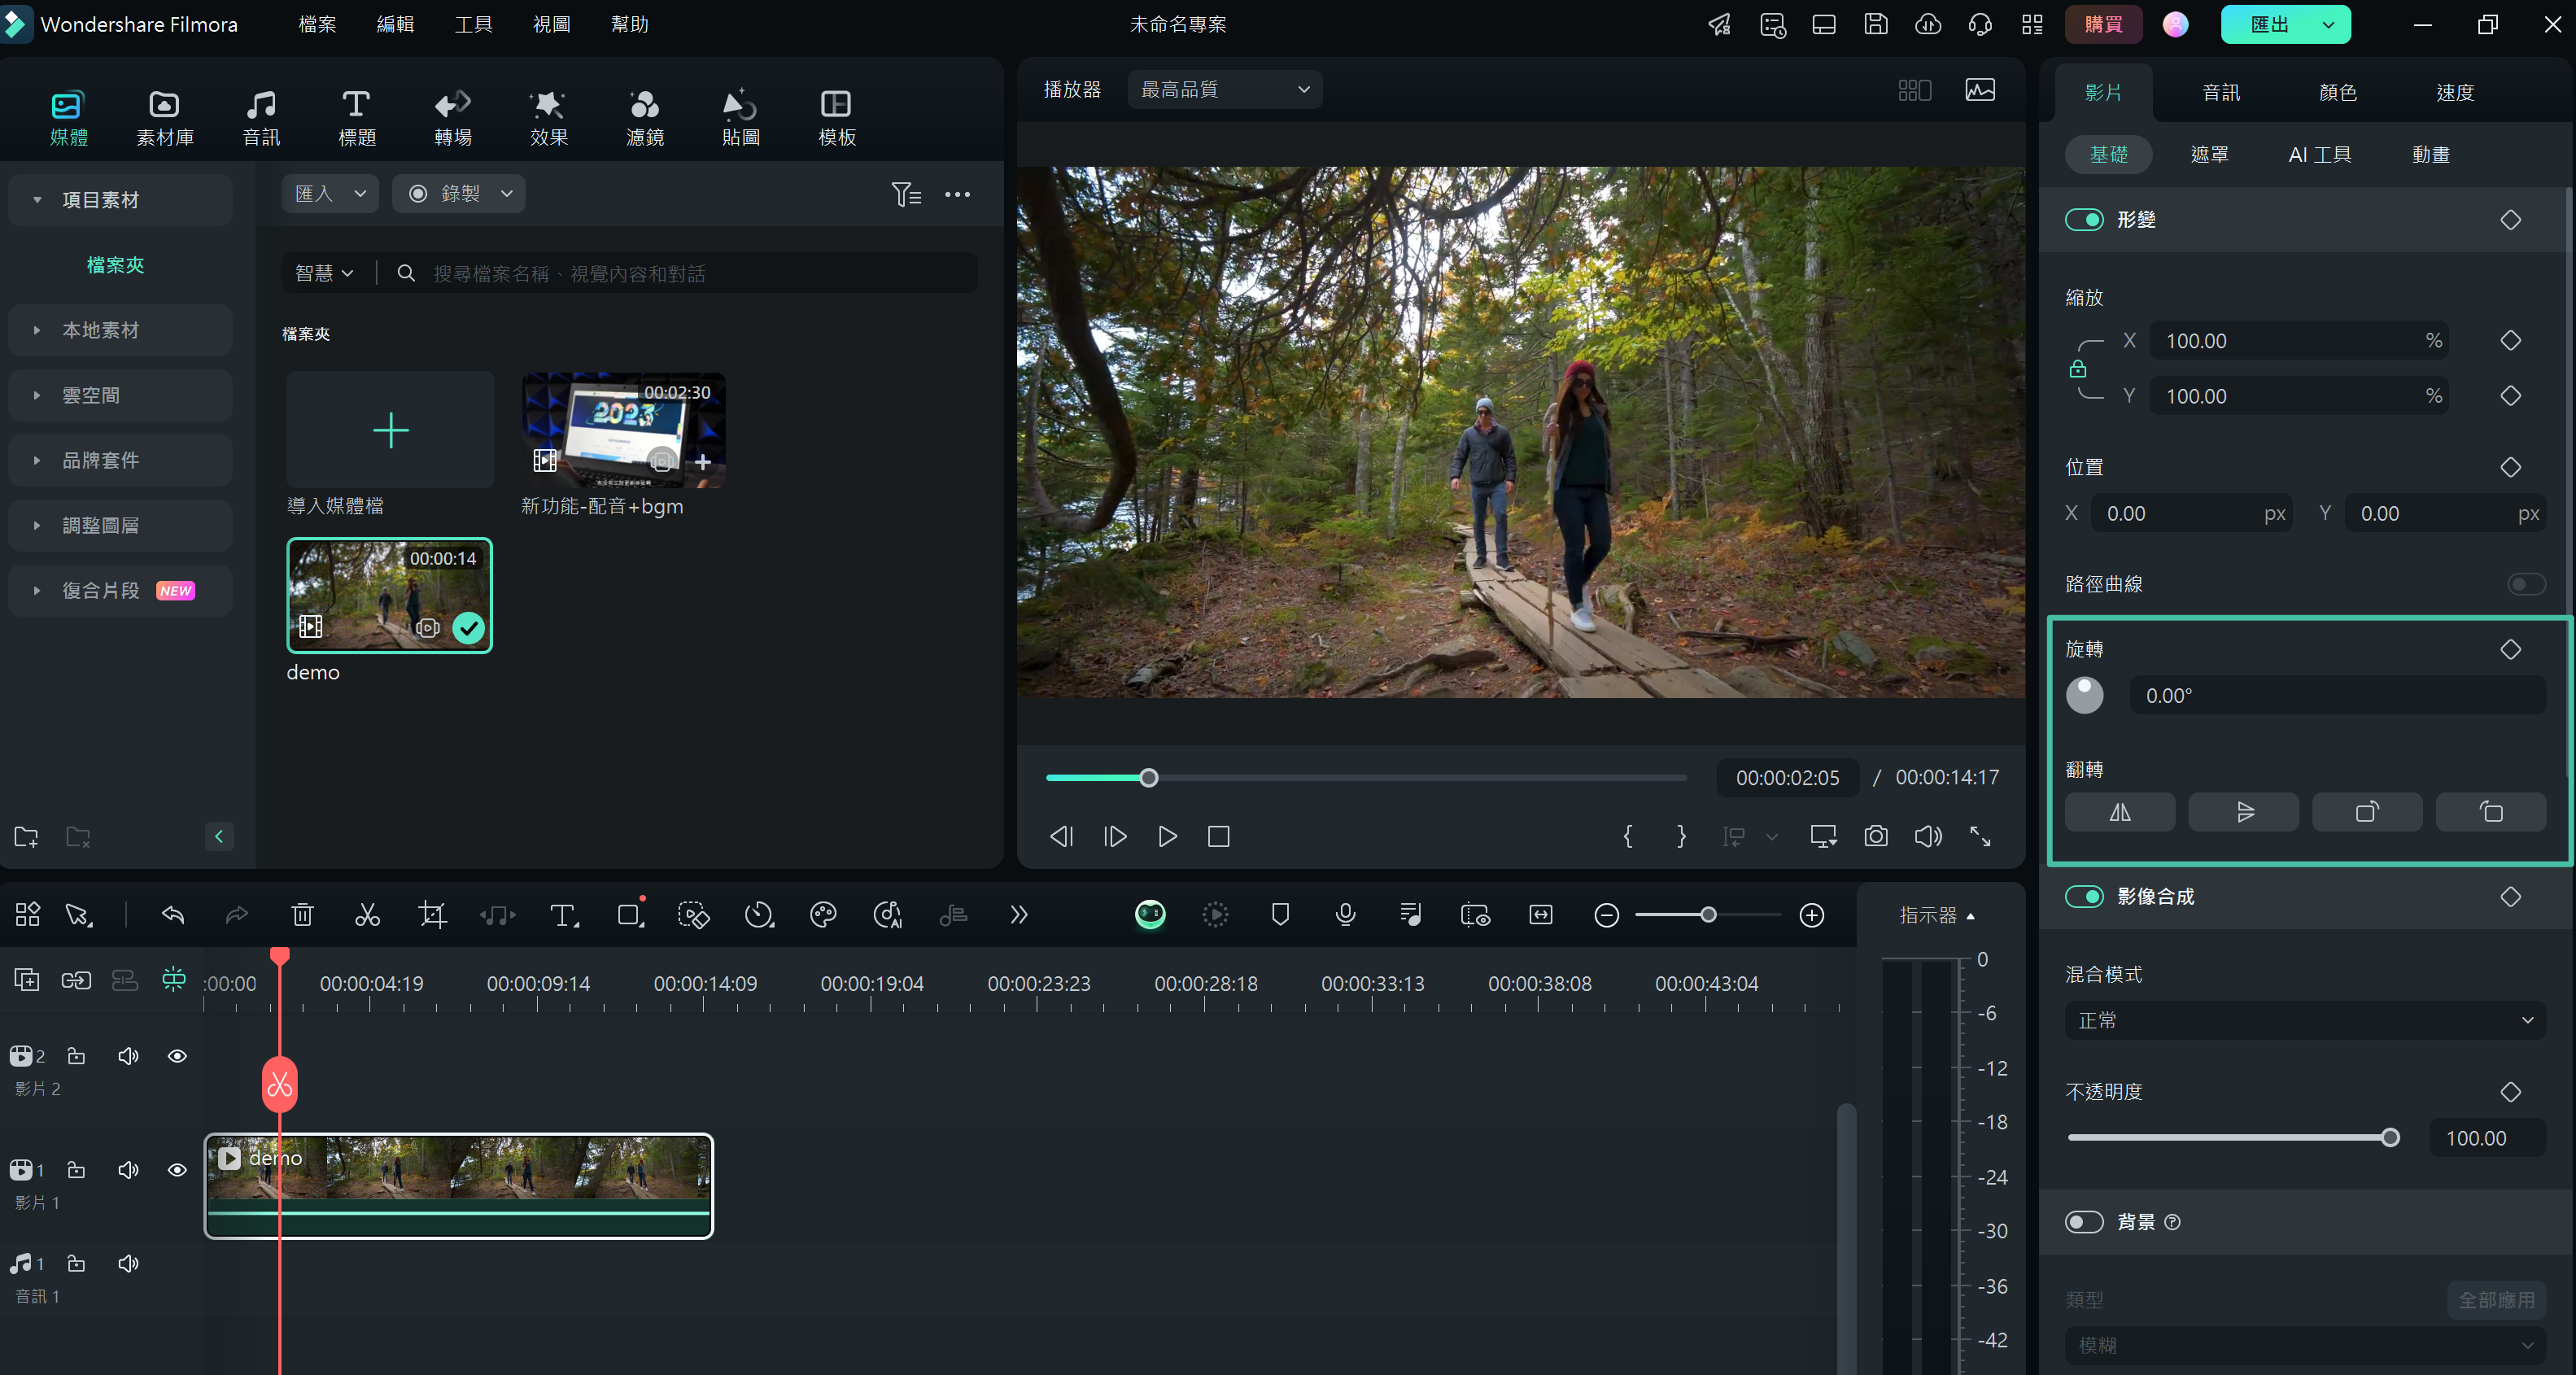2576x1375 pixels.
Task: Click the filter list icon in media panel
Action: tap(906, 194)
